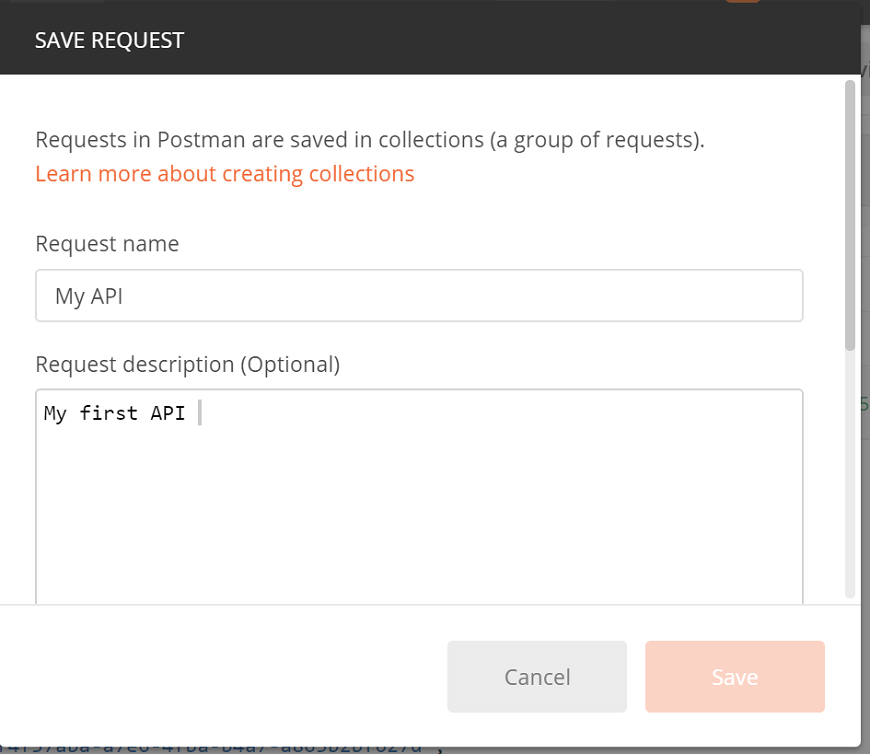
Task: Click the empty lower area of the description box
Action: point(419,527)
